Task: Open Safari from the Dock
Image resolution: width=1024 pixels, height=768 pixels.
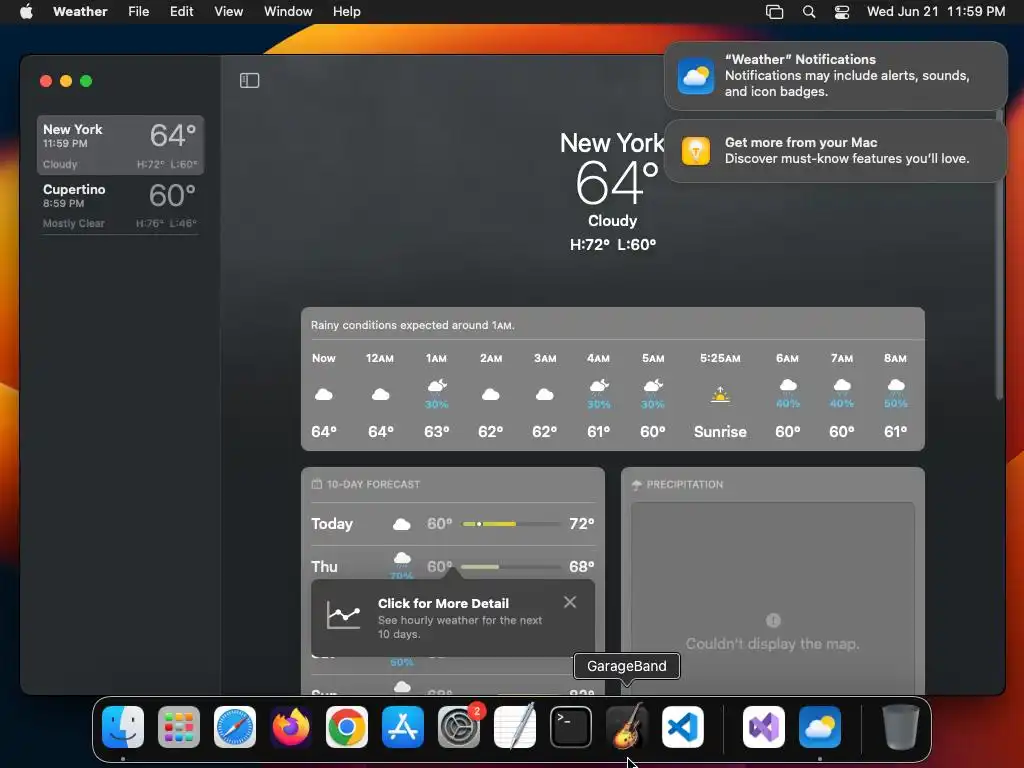Action: [235, 727]
